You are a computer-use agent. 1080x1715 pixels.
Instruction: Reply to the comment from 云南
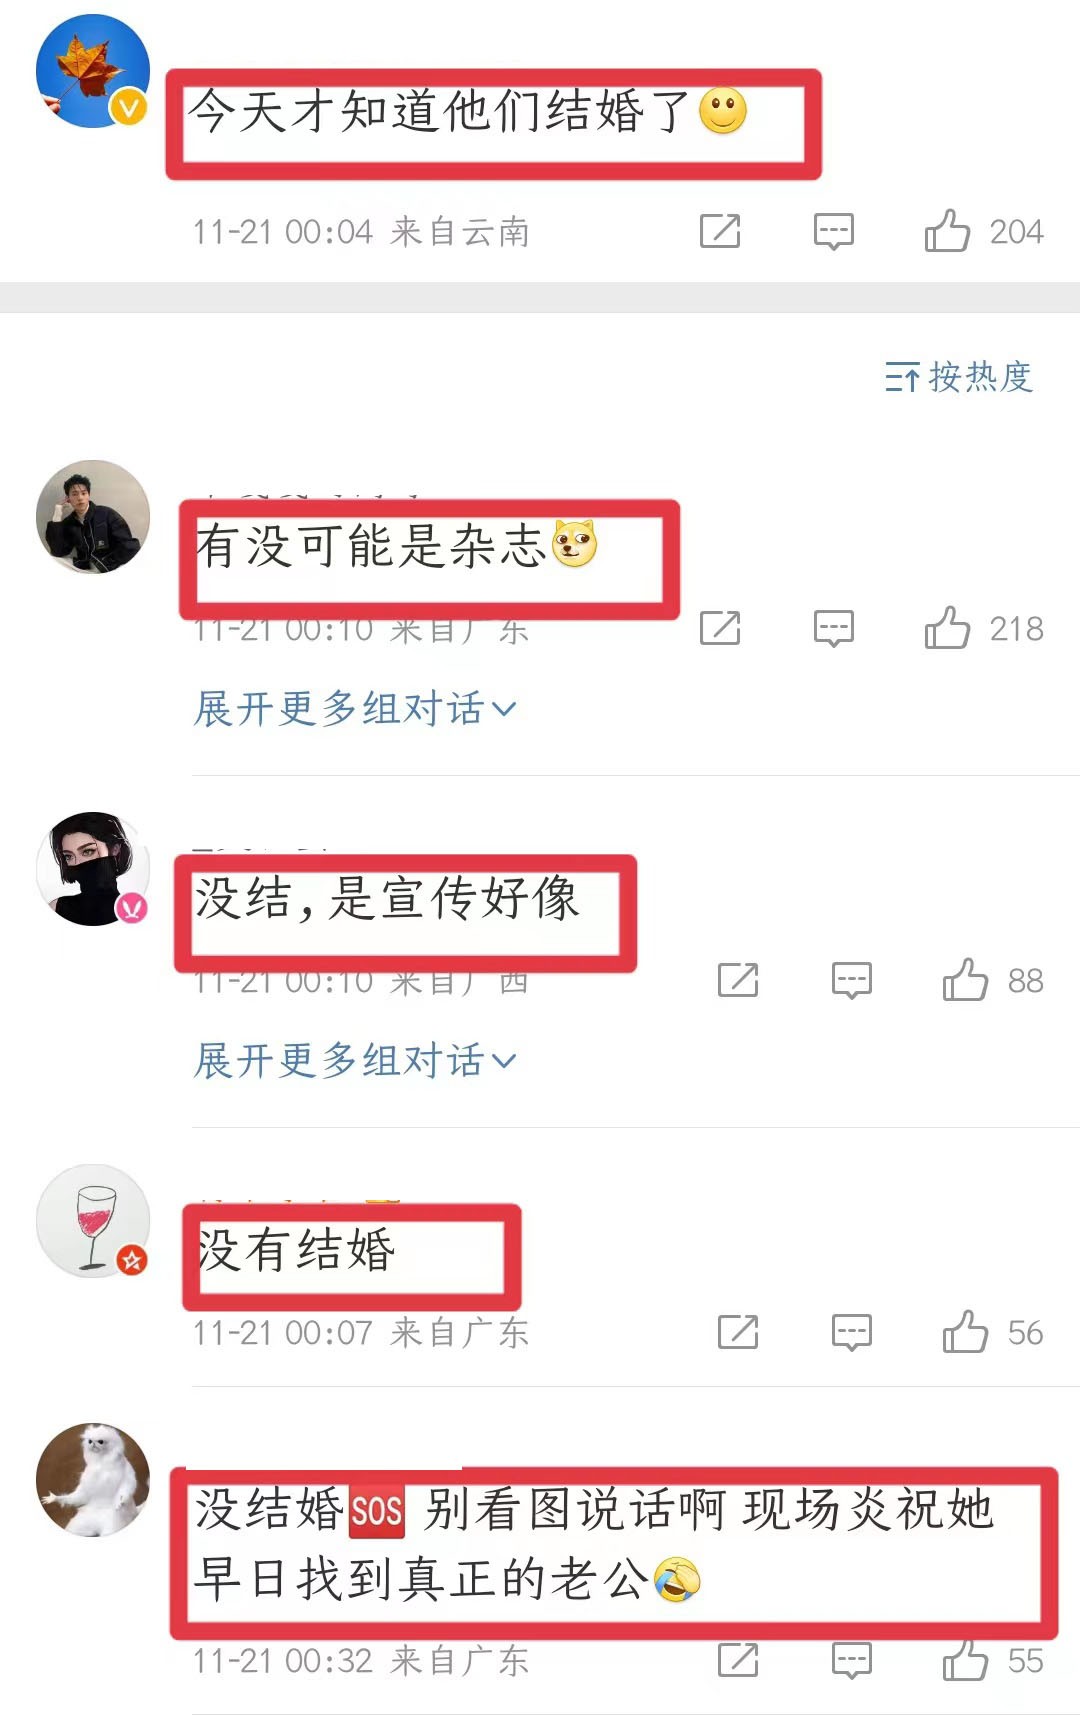click(x=833, y=231)
